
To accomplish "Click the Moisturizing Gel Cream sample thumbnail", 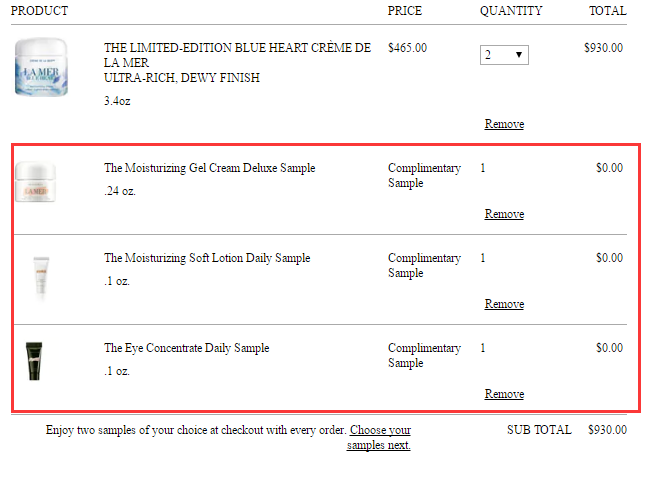I will coord(35,182).
